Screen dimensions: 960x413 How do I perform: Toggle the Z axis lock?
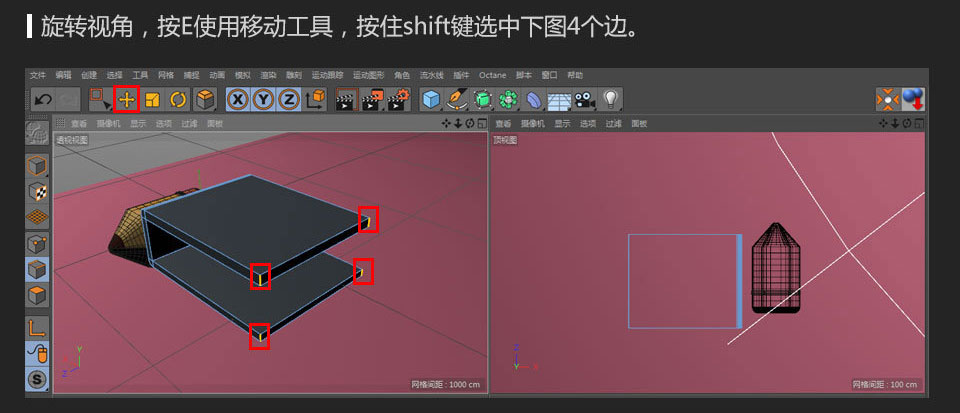point(289,100)
